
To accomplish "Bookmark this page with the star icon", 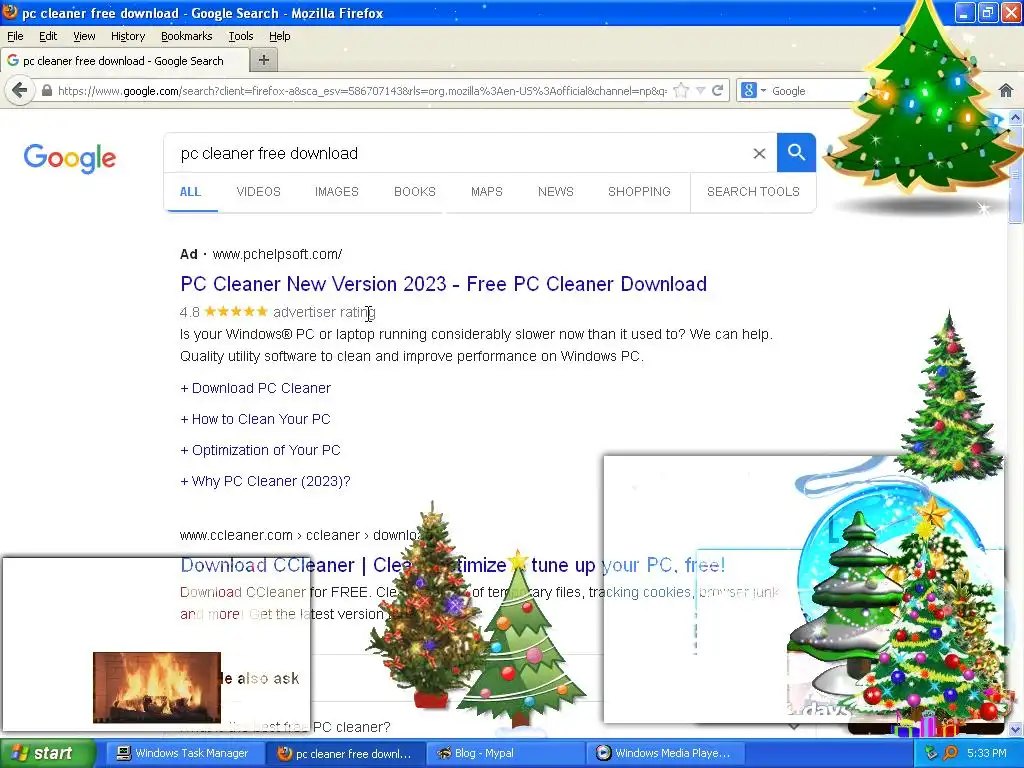I will (681, 91).
